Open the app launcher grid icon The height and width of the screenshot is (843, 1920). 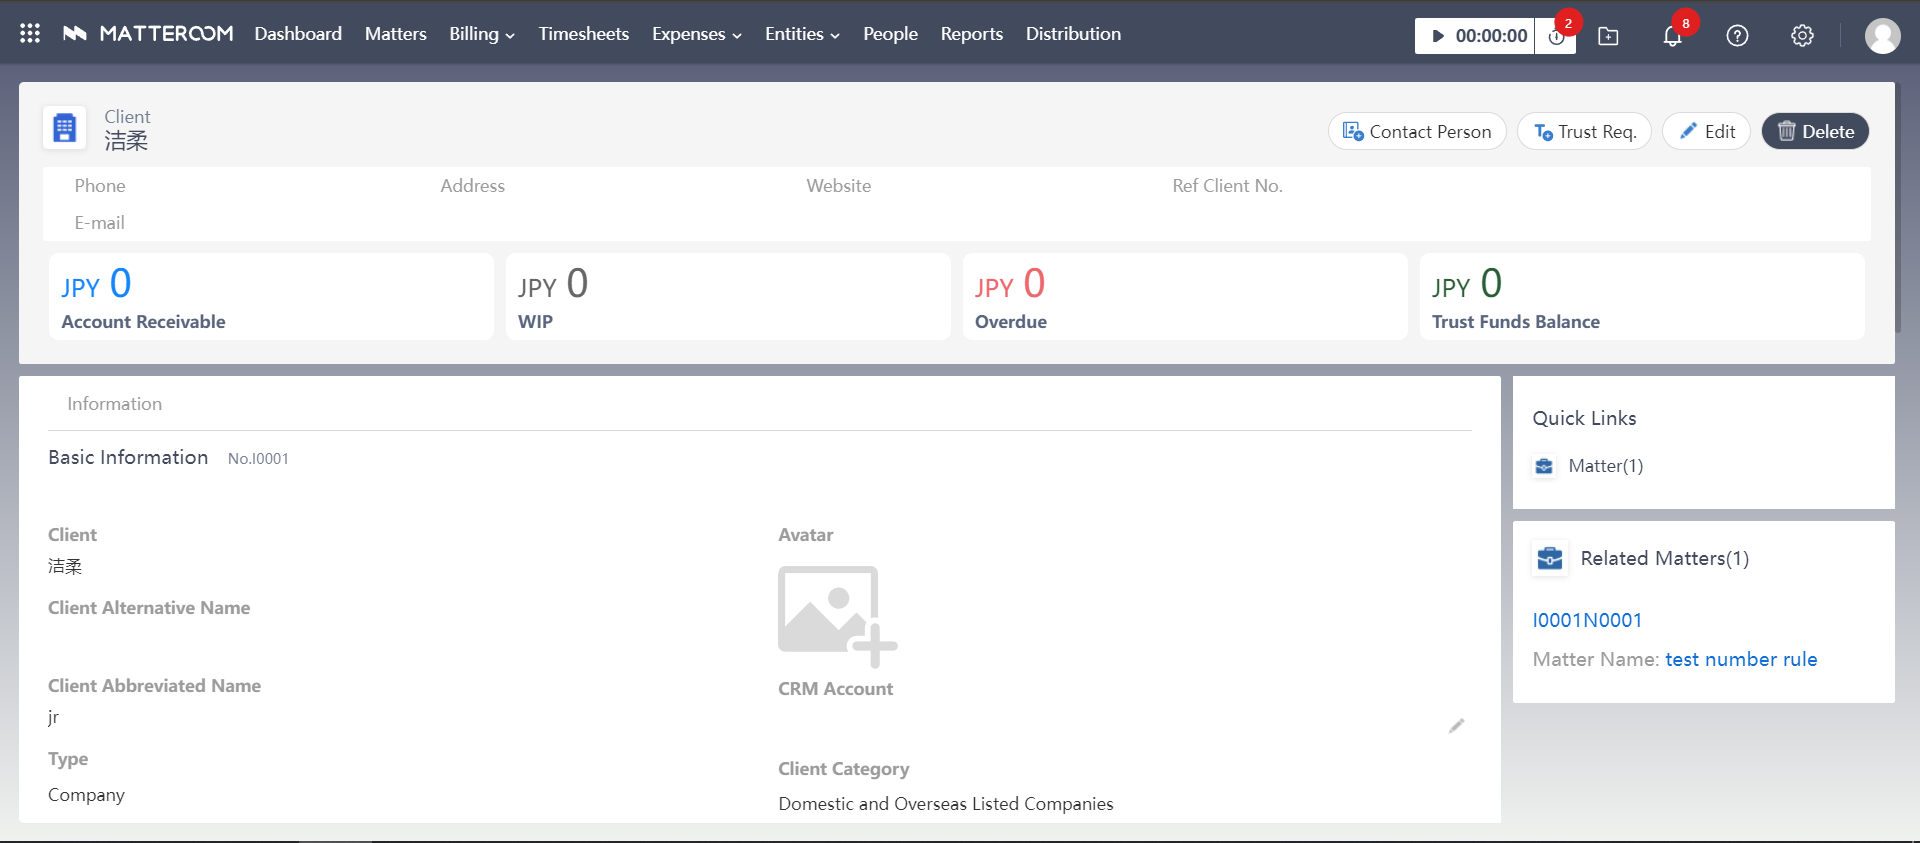click(30, 34)
